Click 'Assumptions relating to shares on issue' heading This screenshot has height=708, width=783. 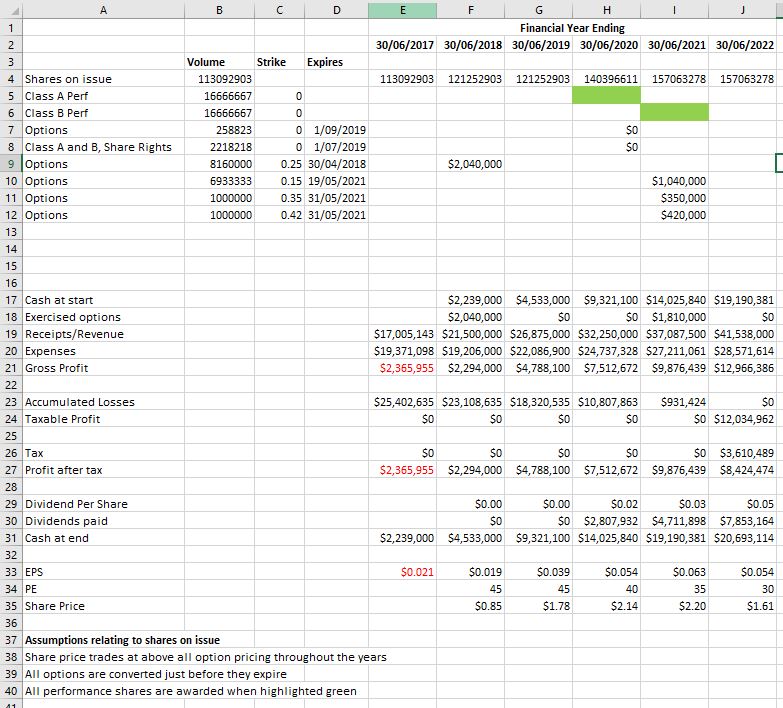tap(122, 640)
